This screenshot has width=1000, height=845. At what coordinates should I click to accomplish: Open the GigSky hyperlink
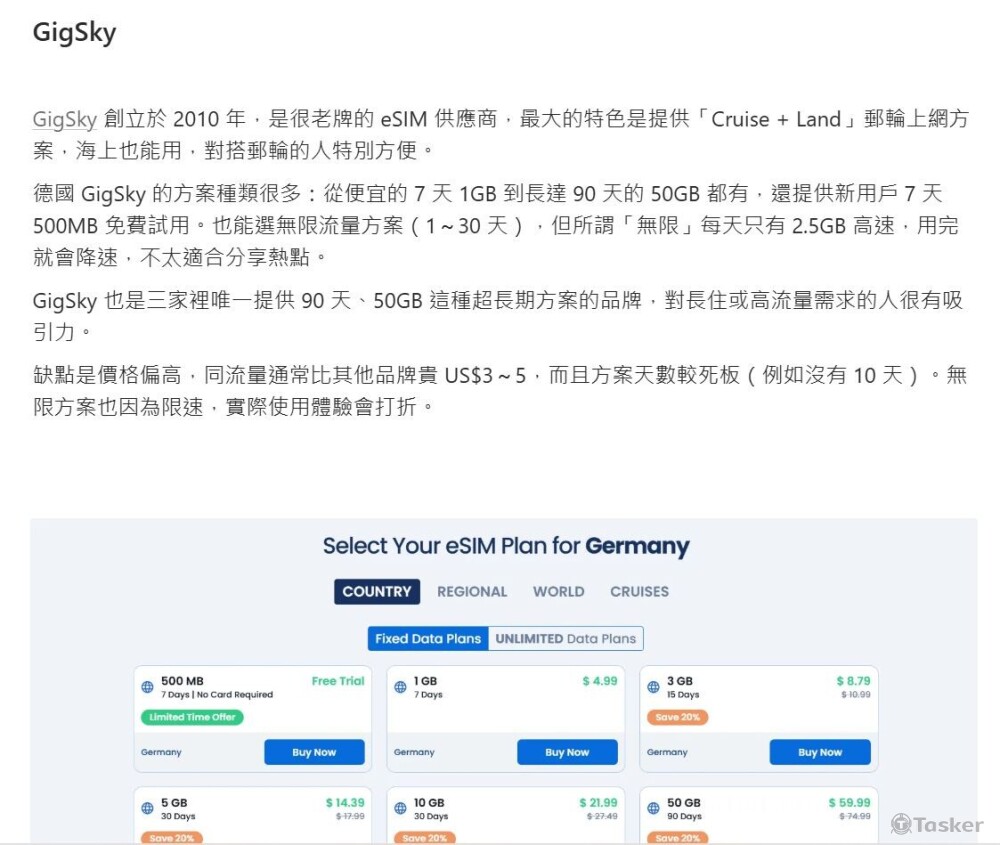[x=63, y=119]
